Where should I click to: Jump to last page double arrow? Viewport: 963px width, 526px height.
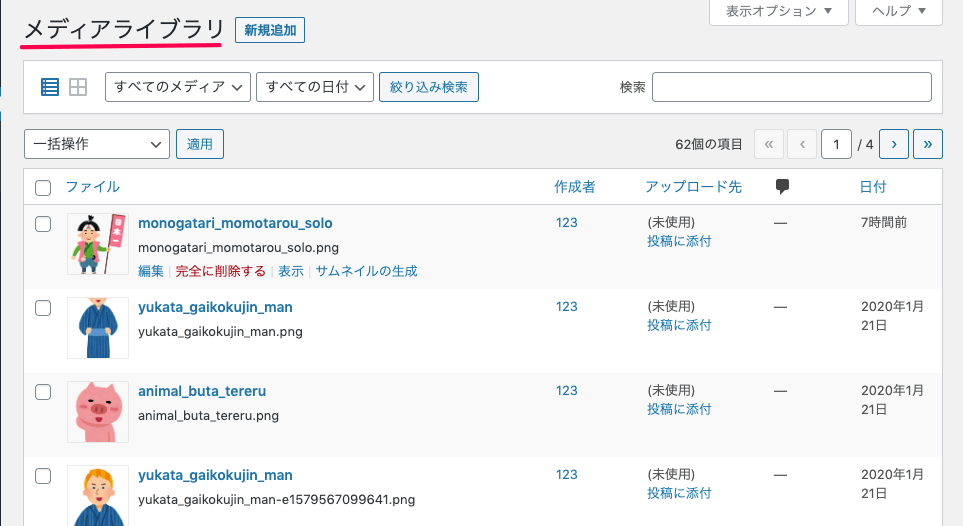point(927,144)
